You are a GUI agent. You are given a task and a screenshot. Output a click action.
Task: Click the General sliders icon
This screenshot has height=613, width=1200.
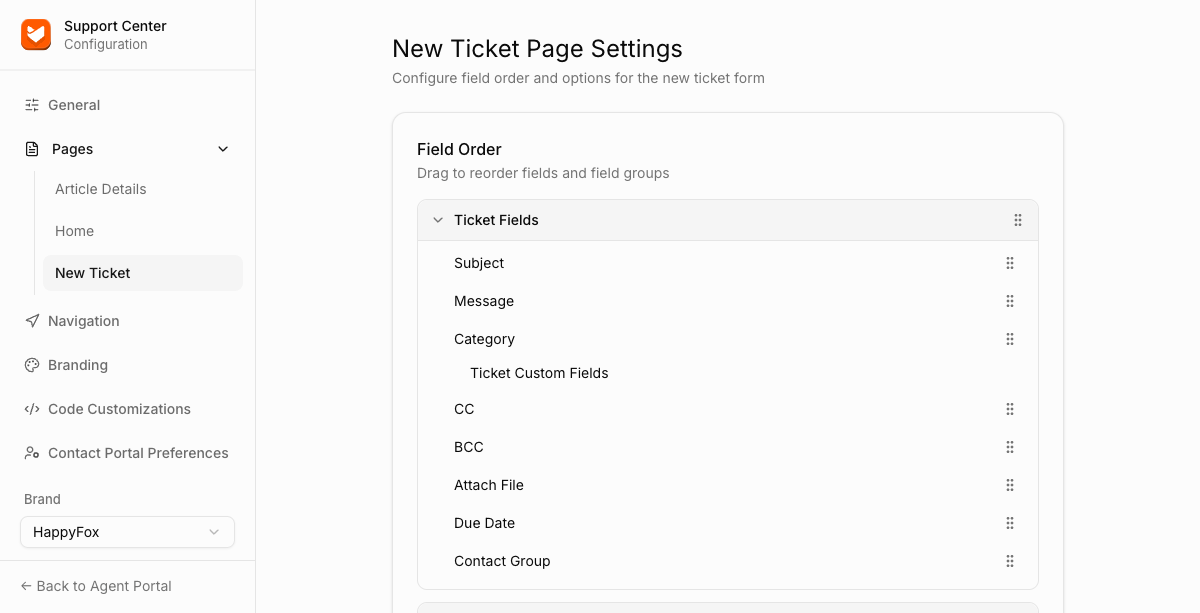[x=32, y=105]
